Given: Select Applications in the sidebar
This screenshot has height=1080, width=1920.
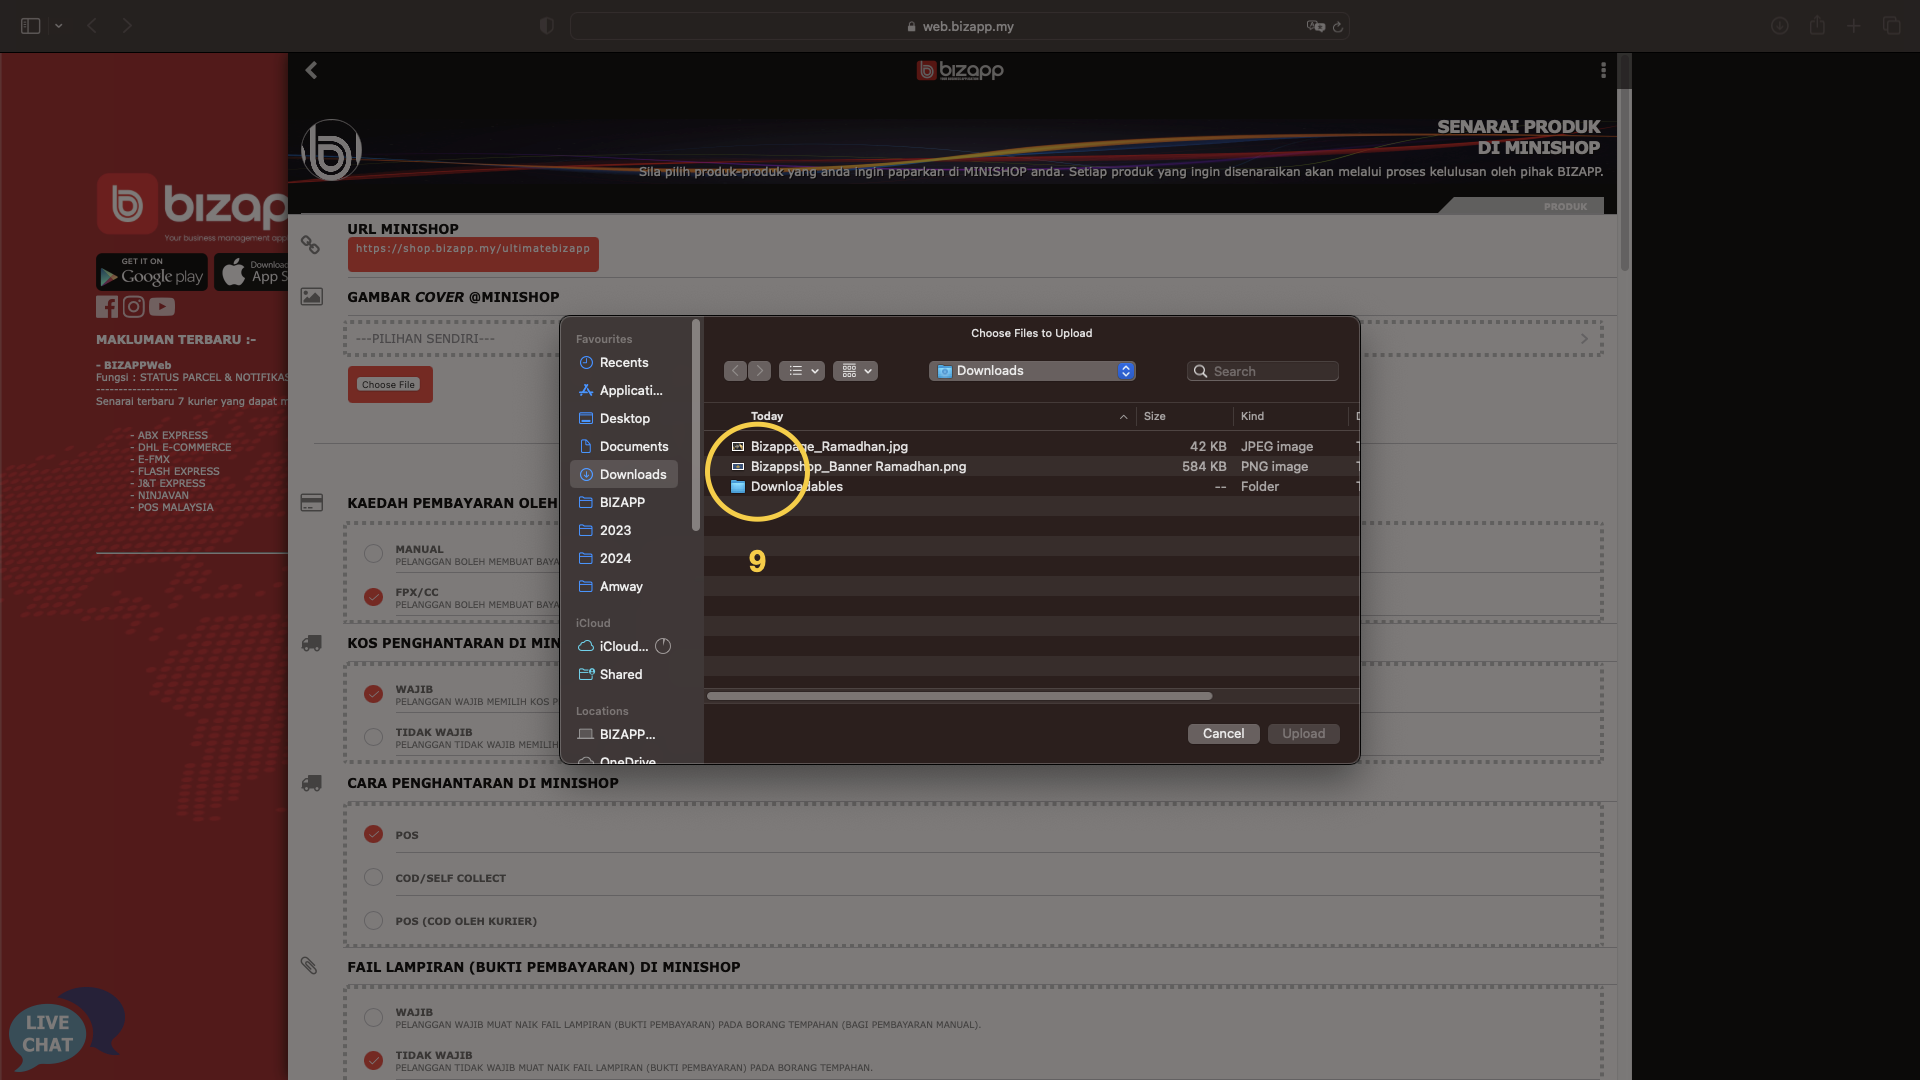Looking at the screenshot, I should [624, 391].
